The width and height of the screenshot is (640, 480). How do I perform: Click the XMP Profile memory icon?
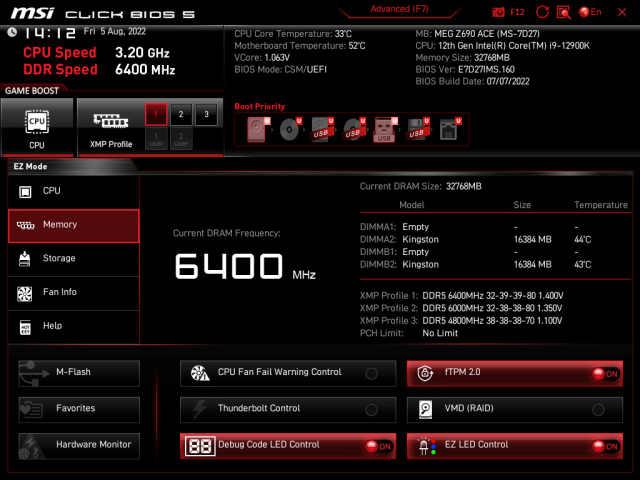point(111,121)
